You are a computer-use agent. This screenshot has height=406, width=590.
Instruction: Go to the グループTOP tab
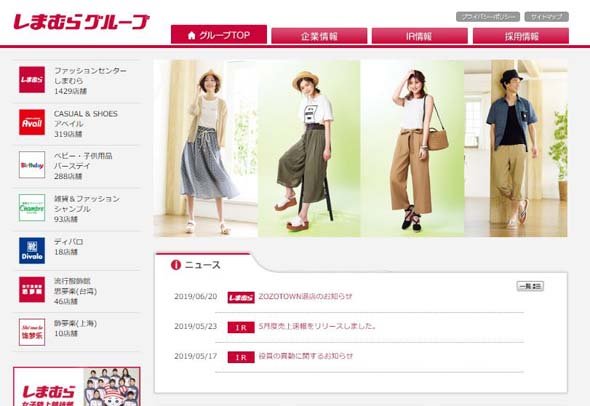click(219, 35)
